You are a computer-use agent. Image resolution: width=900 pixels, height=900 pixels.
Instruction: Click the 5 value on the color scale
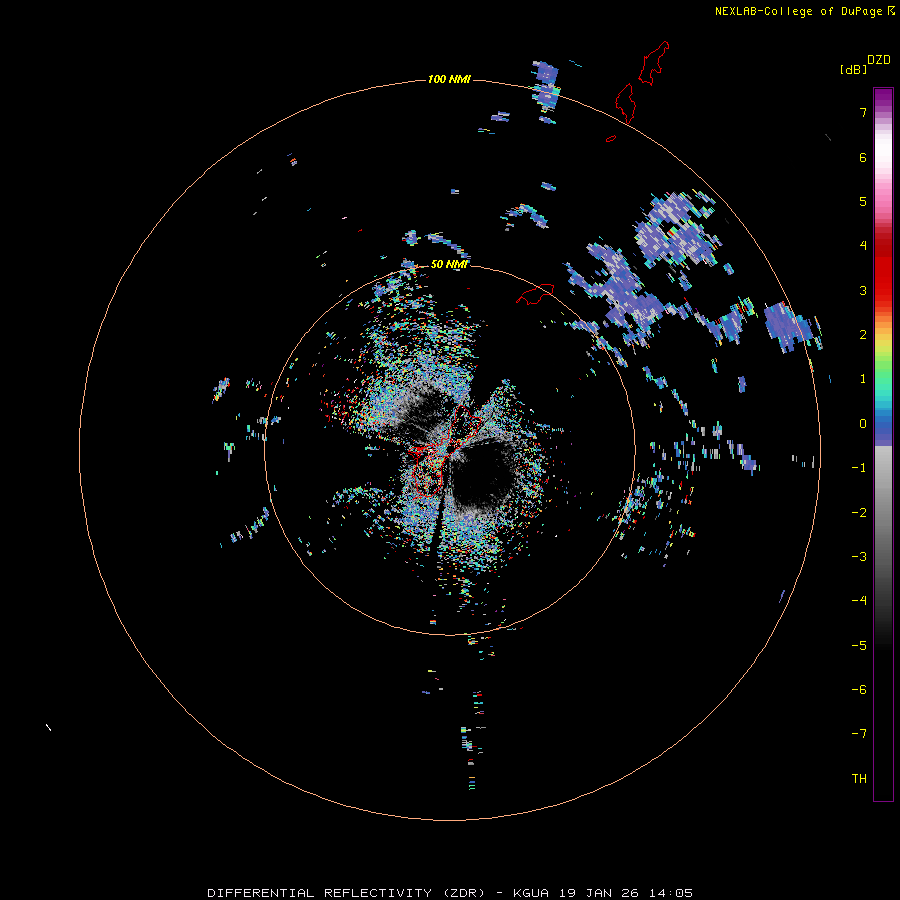(863, 201)
